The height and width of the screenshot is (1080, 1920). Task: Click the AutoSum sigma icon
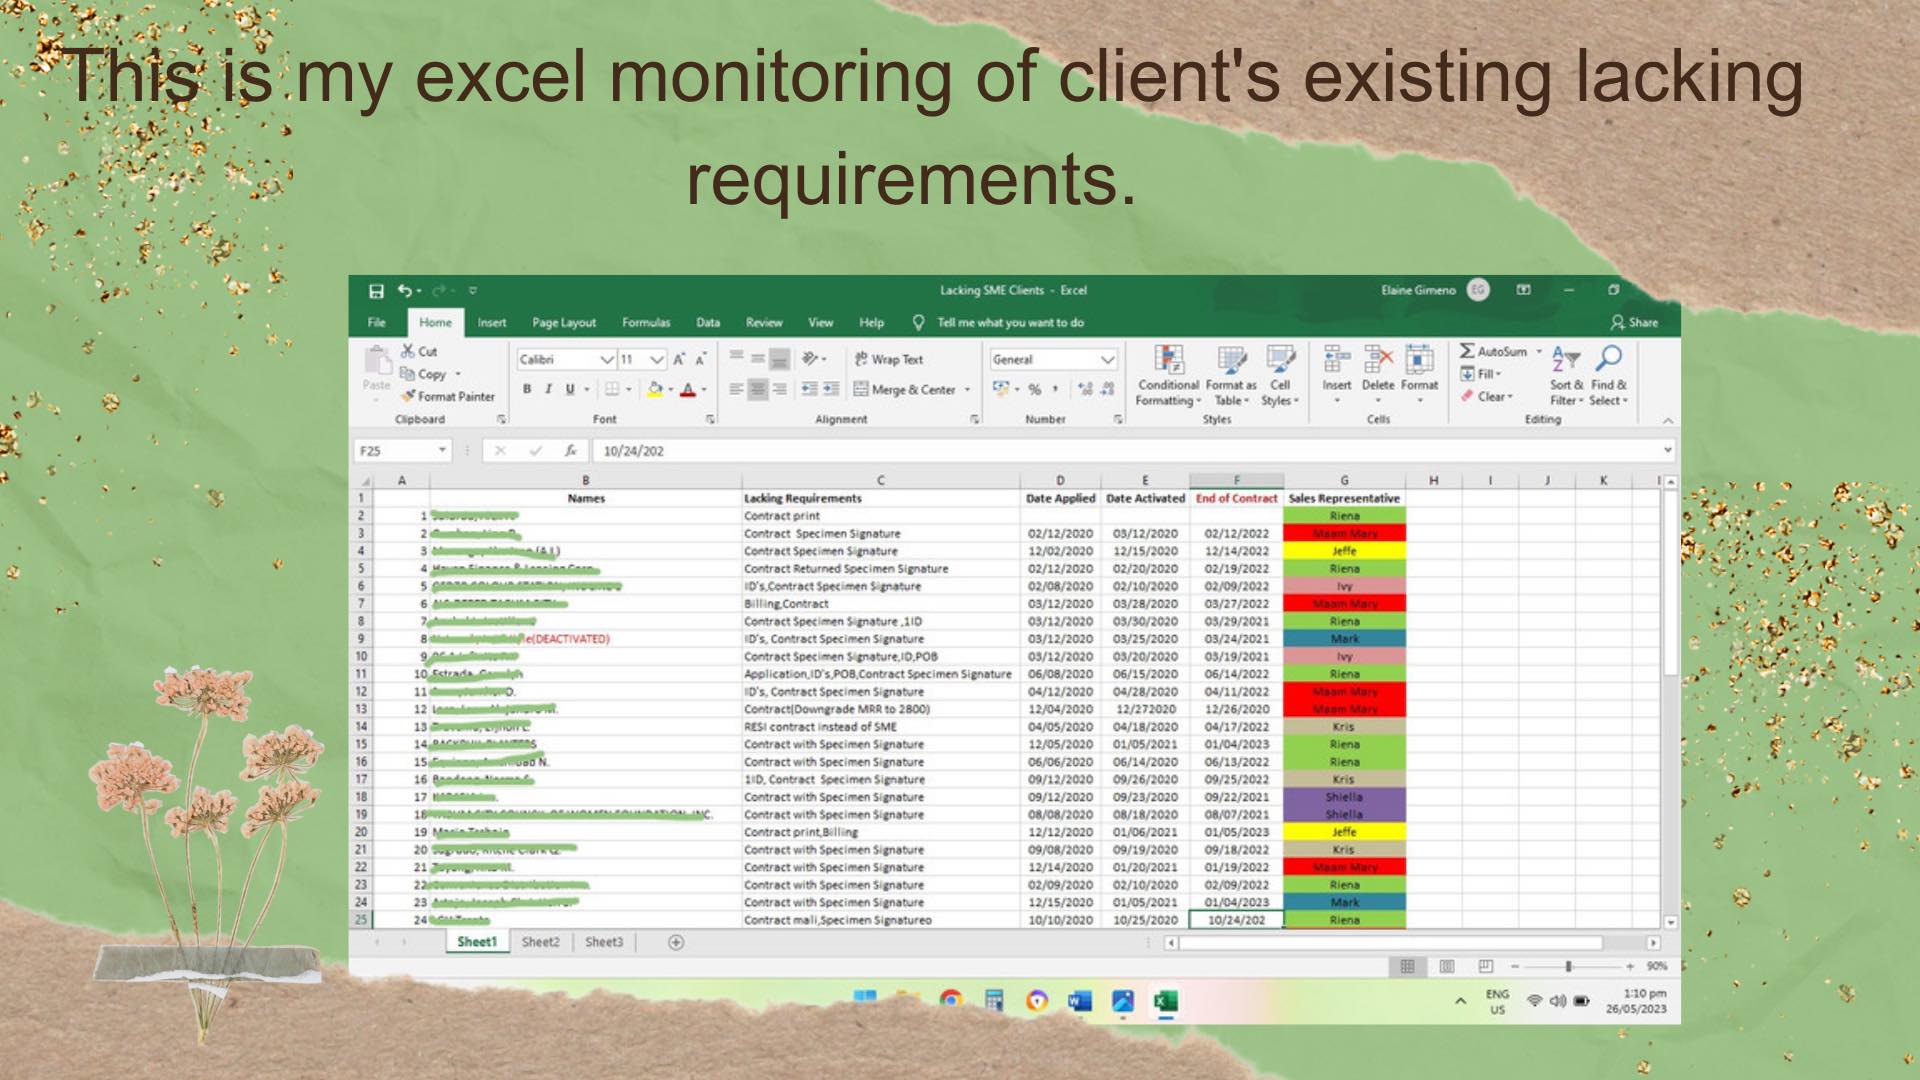[1467, 351]
